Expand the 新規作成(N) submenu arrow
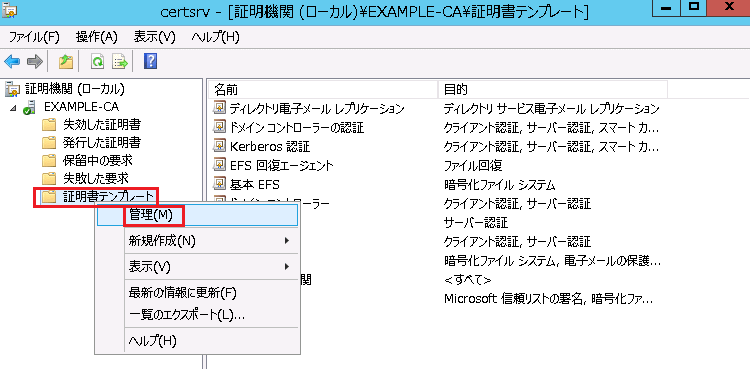 [287, 240]
